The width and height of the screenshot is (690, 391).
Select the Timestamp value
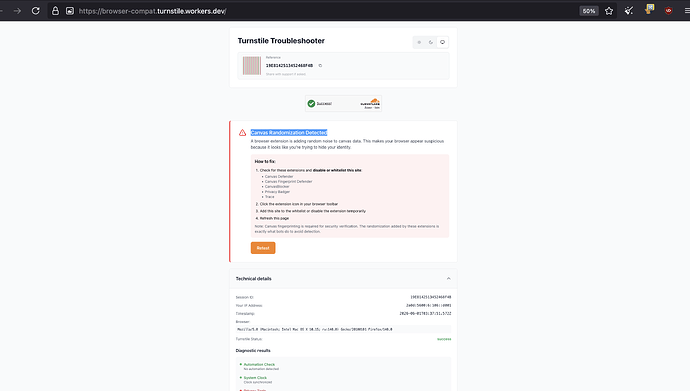(x=425, y=314)
